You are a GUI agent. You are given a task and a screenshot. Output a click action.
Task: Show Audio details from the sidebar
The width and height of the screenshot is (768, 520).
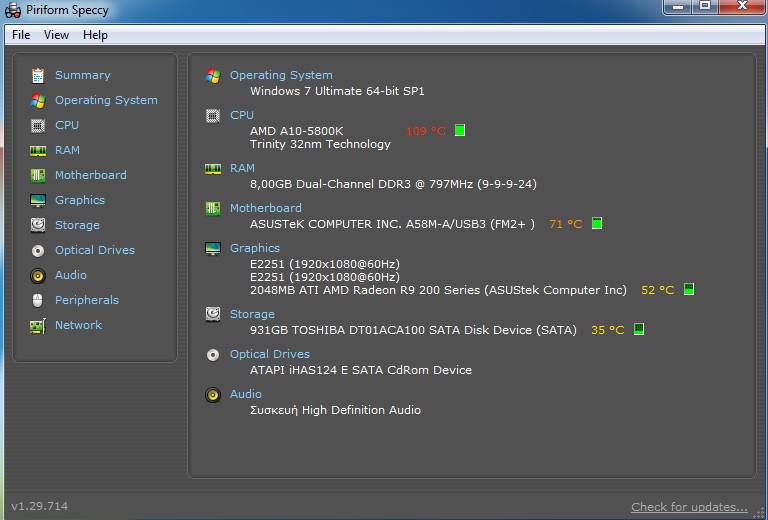click(x=71, y=275)
